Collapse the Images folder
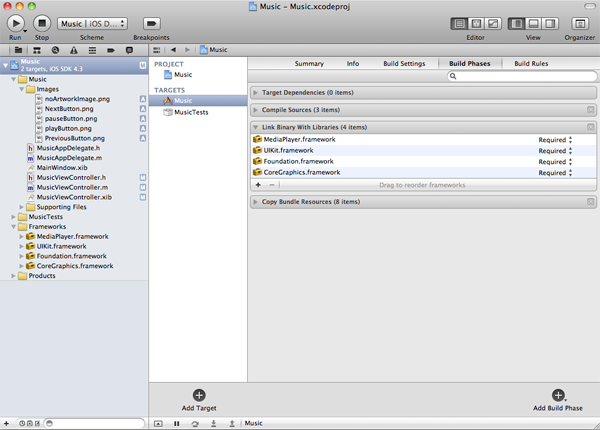Image resolution: width=600 pixels, height=430 pixels. [21, 89]
